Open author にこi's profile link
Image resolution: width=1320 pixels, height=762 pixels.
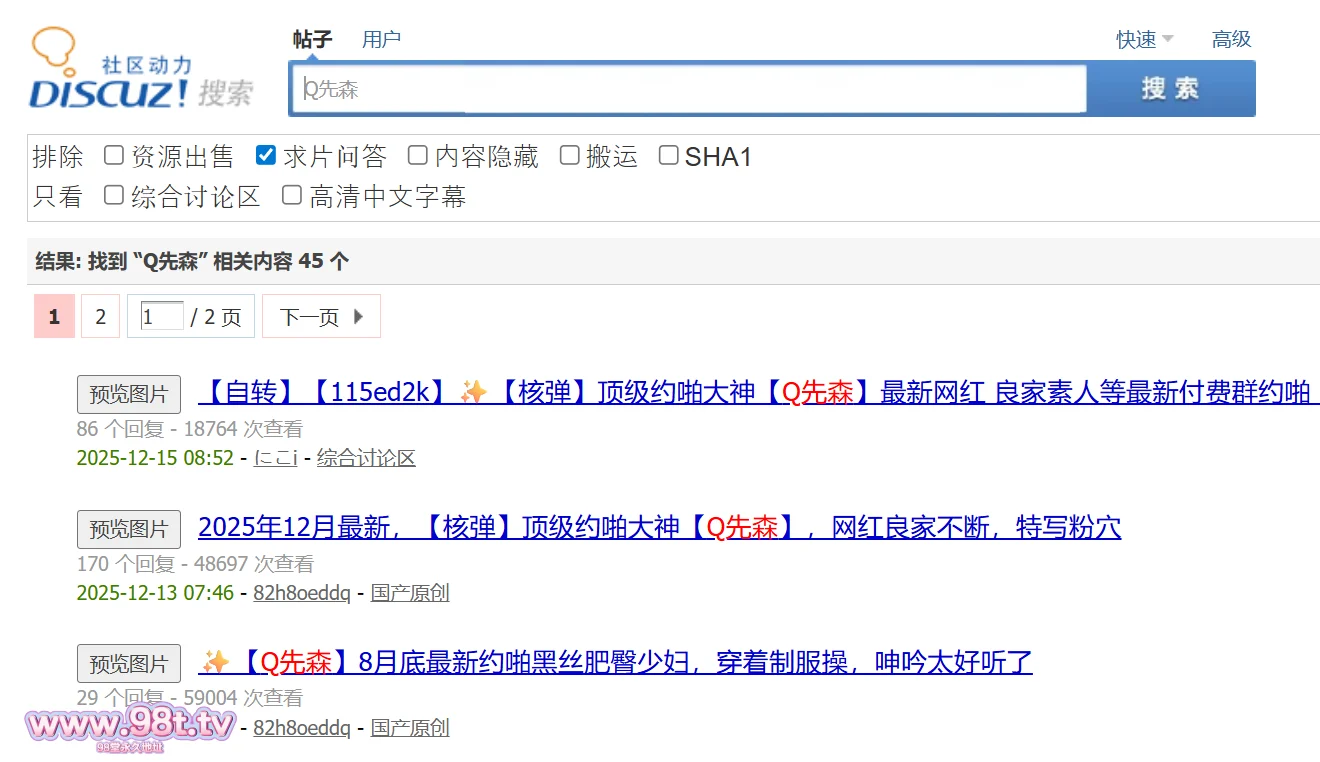click(276, 458)
